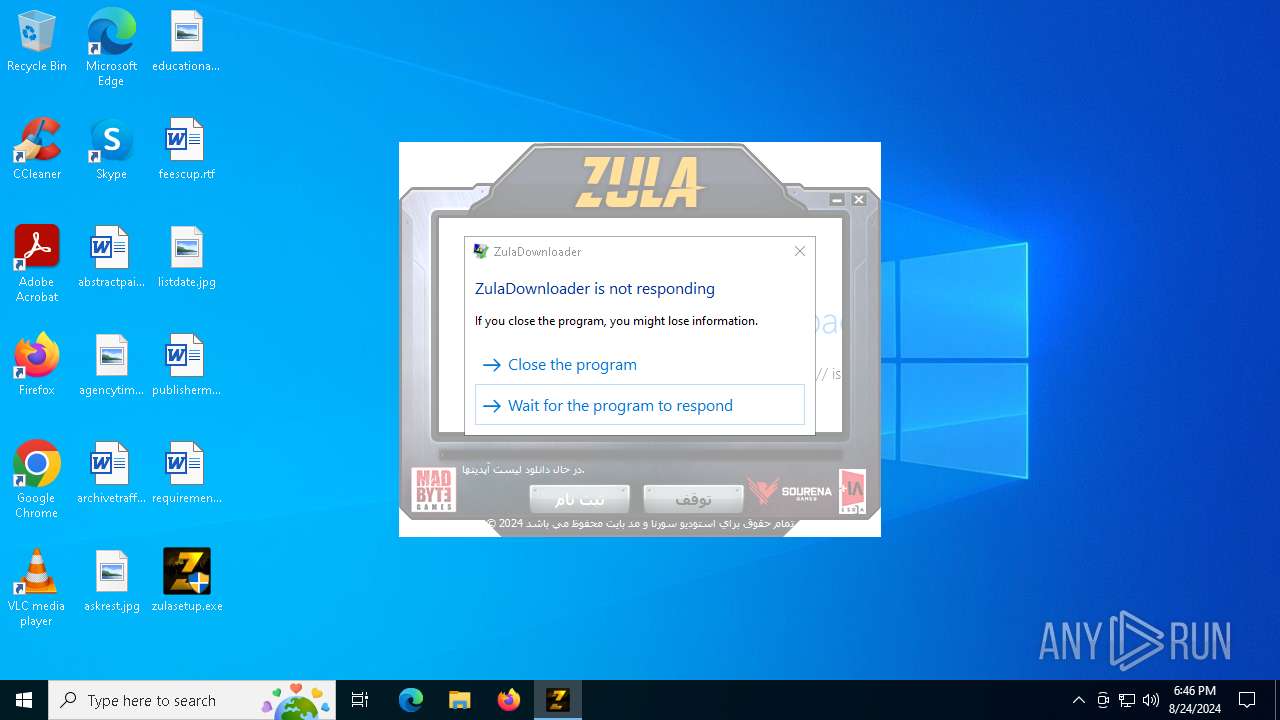Open the volume control tray icon
This screenshot has width=1280, height=720.
1151,700
